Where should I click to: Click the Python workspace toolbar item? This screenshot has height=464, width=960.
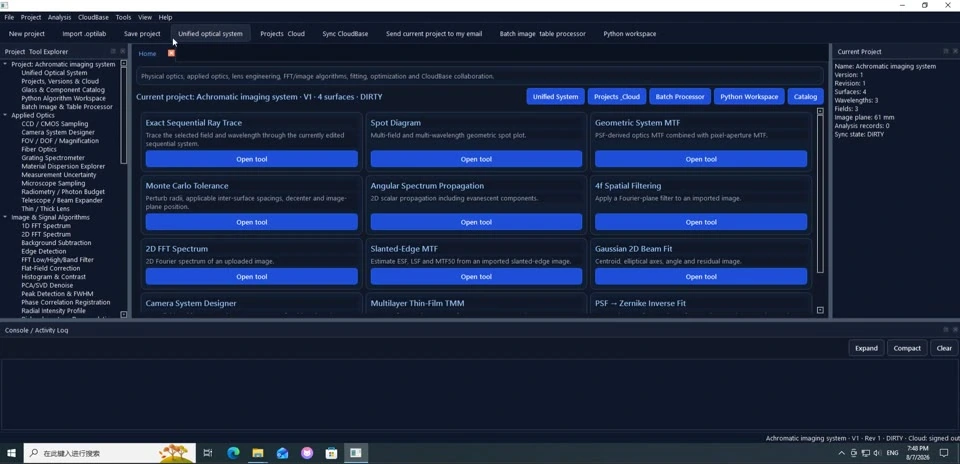tap(629, 34)
